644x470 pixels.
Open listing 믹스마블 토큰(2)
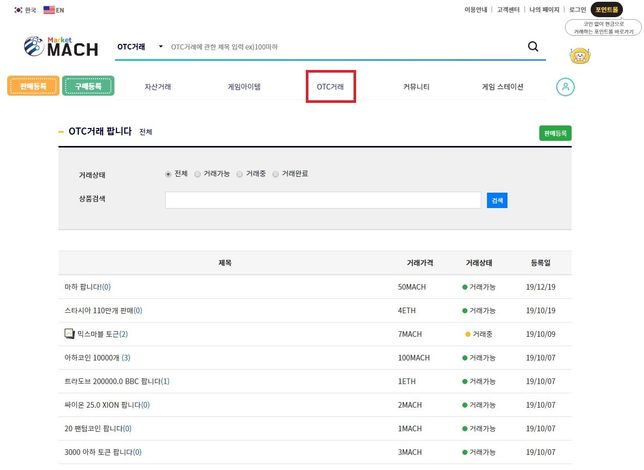103,334
